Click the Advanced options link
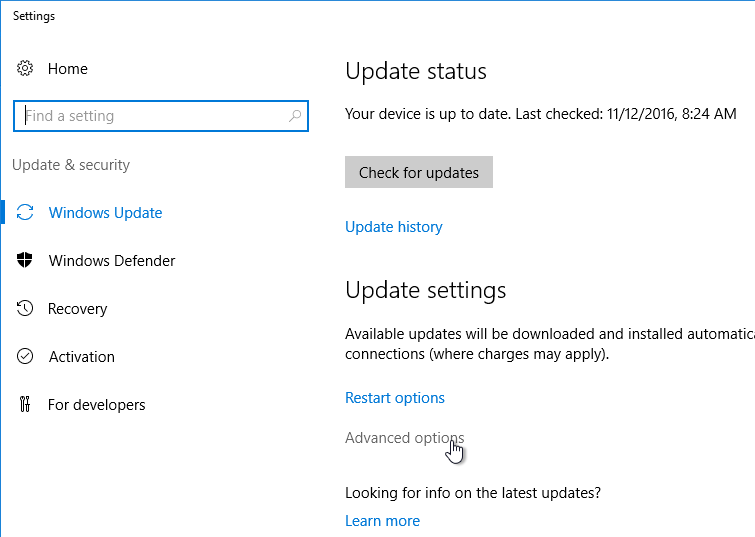The image size is (755, 537). pyautogui.click(x=404, y=438)
